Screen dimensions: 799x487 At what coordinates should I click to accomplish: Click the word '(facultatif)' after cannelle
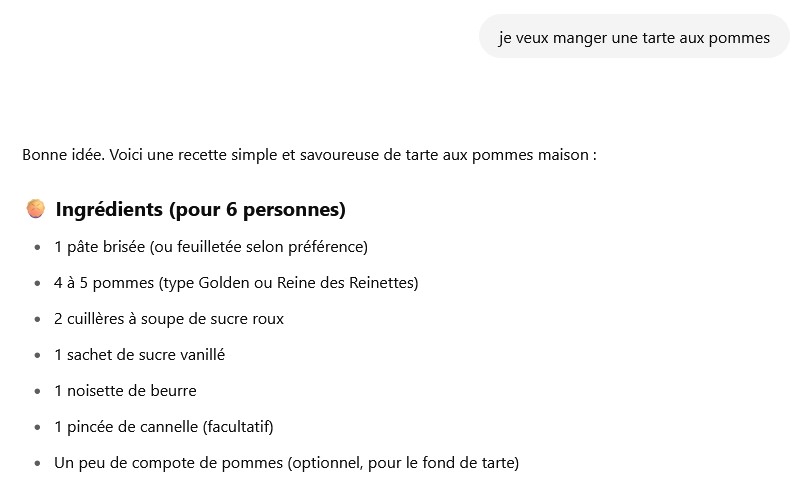(x=238, y=427)
